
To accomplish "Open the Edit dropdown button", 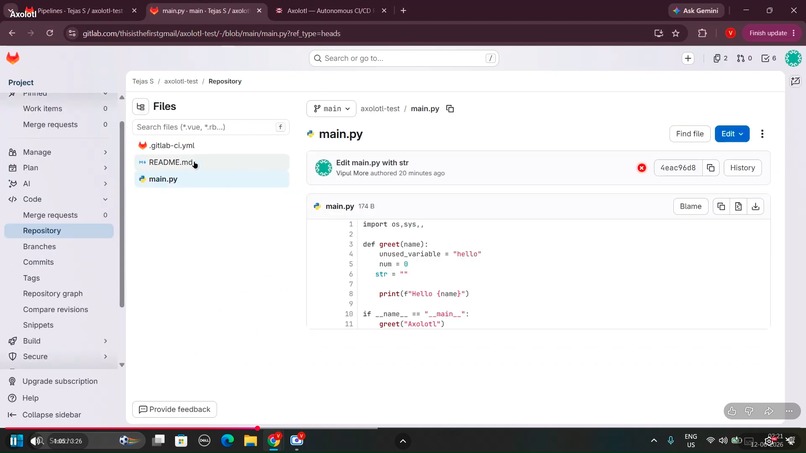I will (732, 134).
